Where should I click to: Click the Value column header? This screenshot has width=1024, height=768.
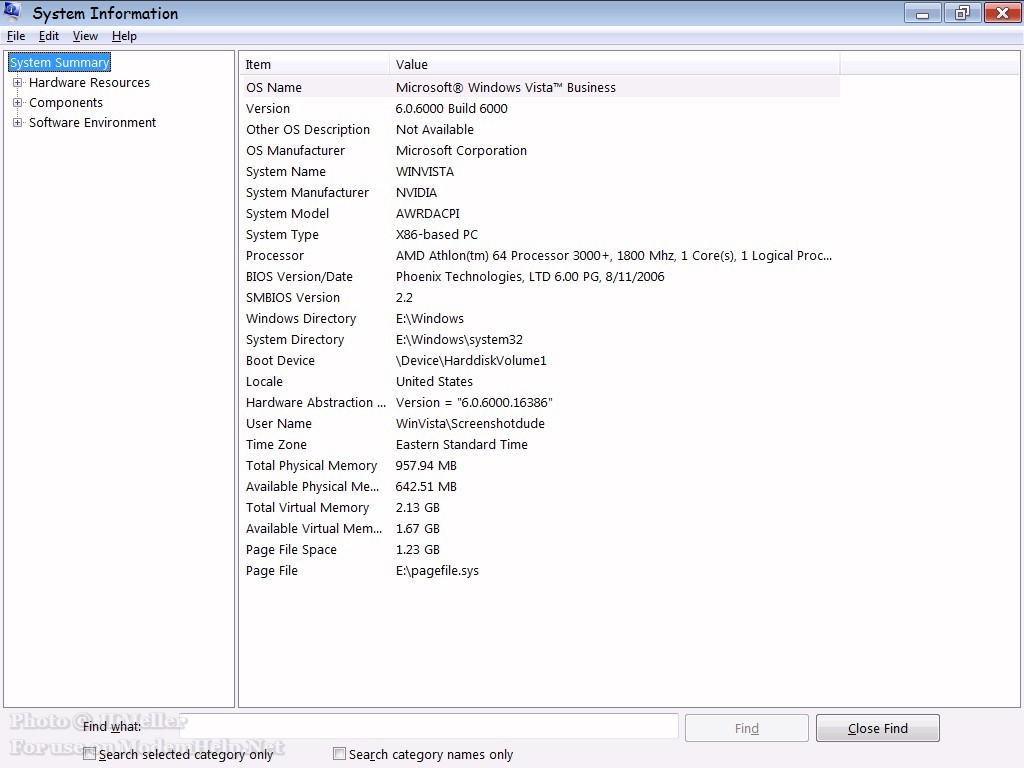coord(614,64)
